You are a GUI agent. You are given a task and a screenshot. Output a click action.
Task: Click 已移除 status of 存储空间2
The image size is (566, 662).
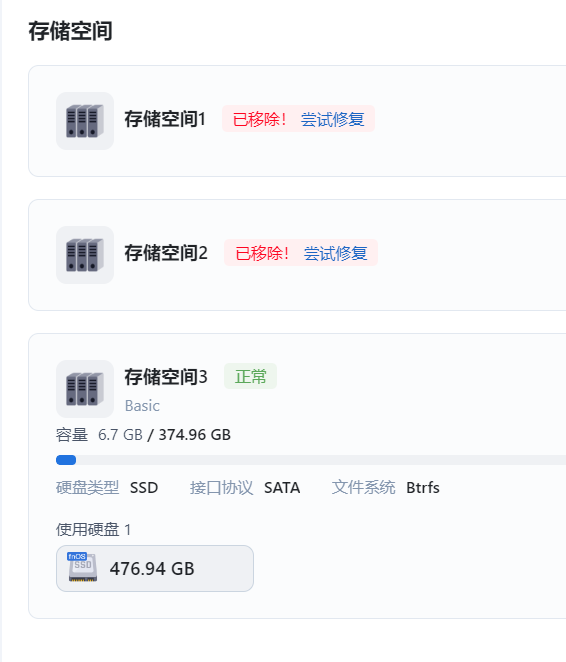262,253
